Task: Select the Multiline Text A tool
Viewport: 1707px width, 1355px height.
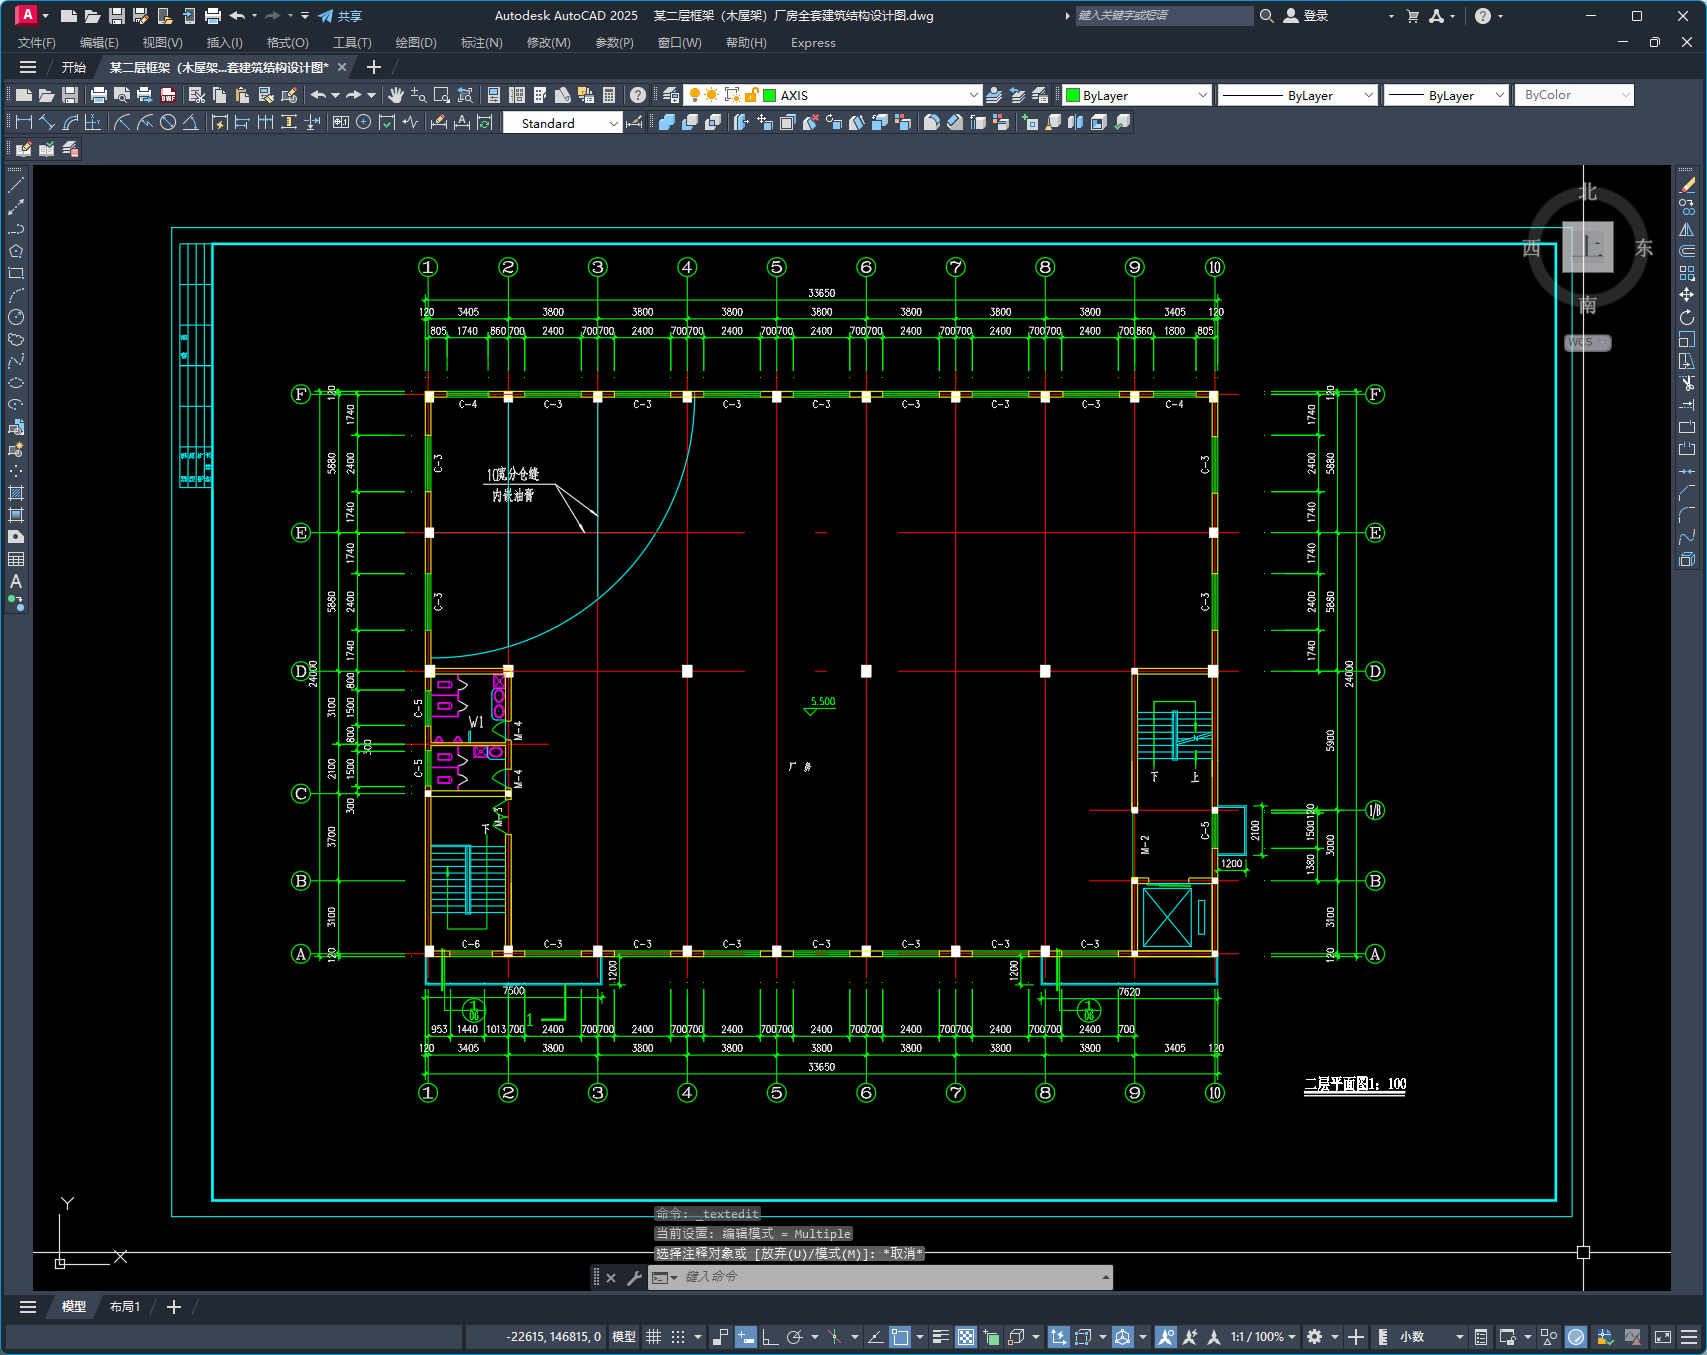Action: point(16,581)
